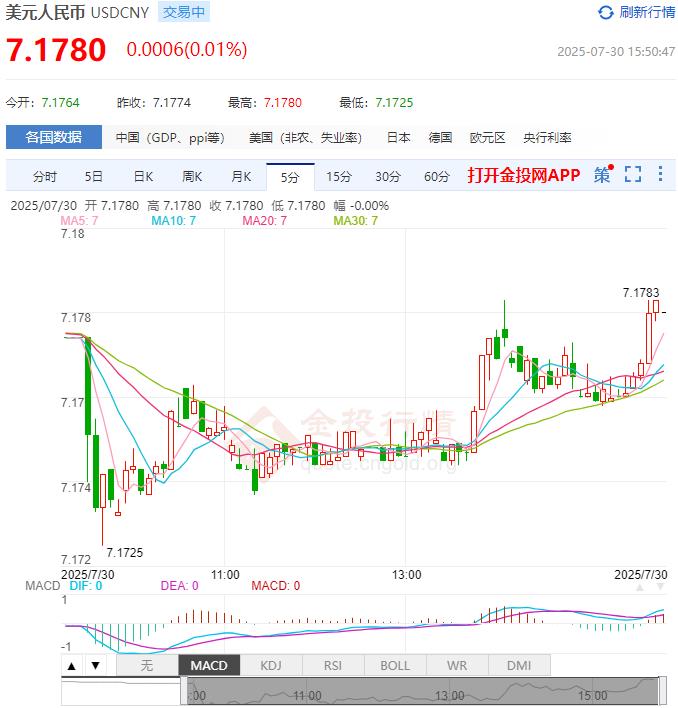The height and width of the screenshot is (708, 678).
Task: Switch chart to 周K view
Action: pyautogui.click(x=192, y=177)
